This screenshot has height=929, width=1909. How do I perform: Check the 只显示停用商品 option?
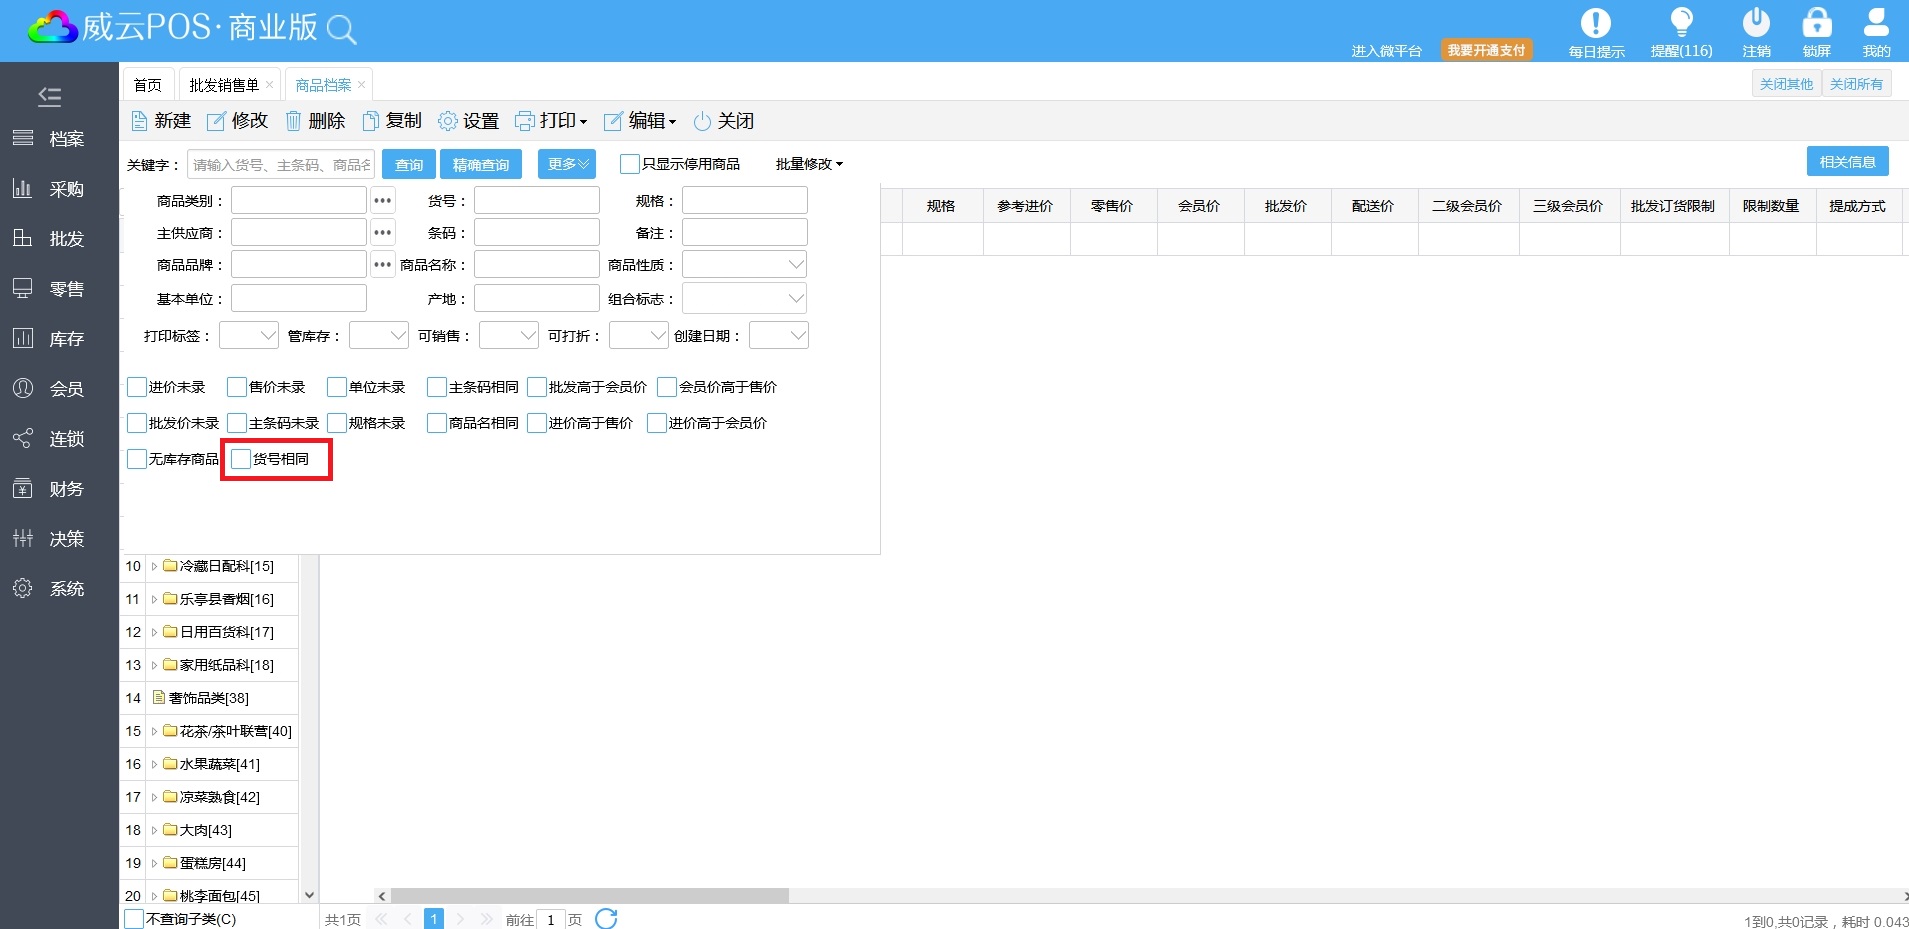point(630,164)
